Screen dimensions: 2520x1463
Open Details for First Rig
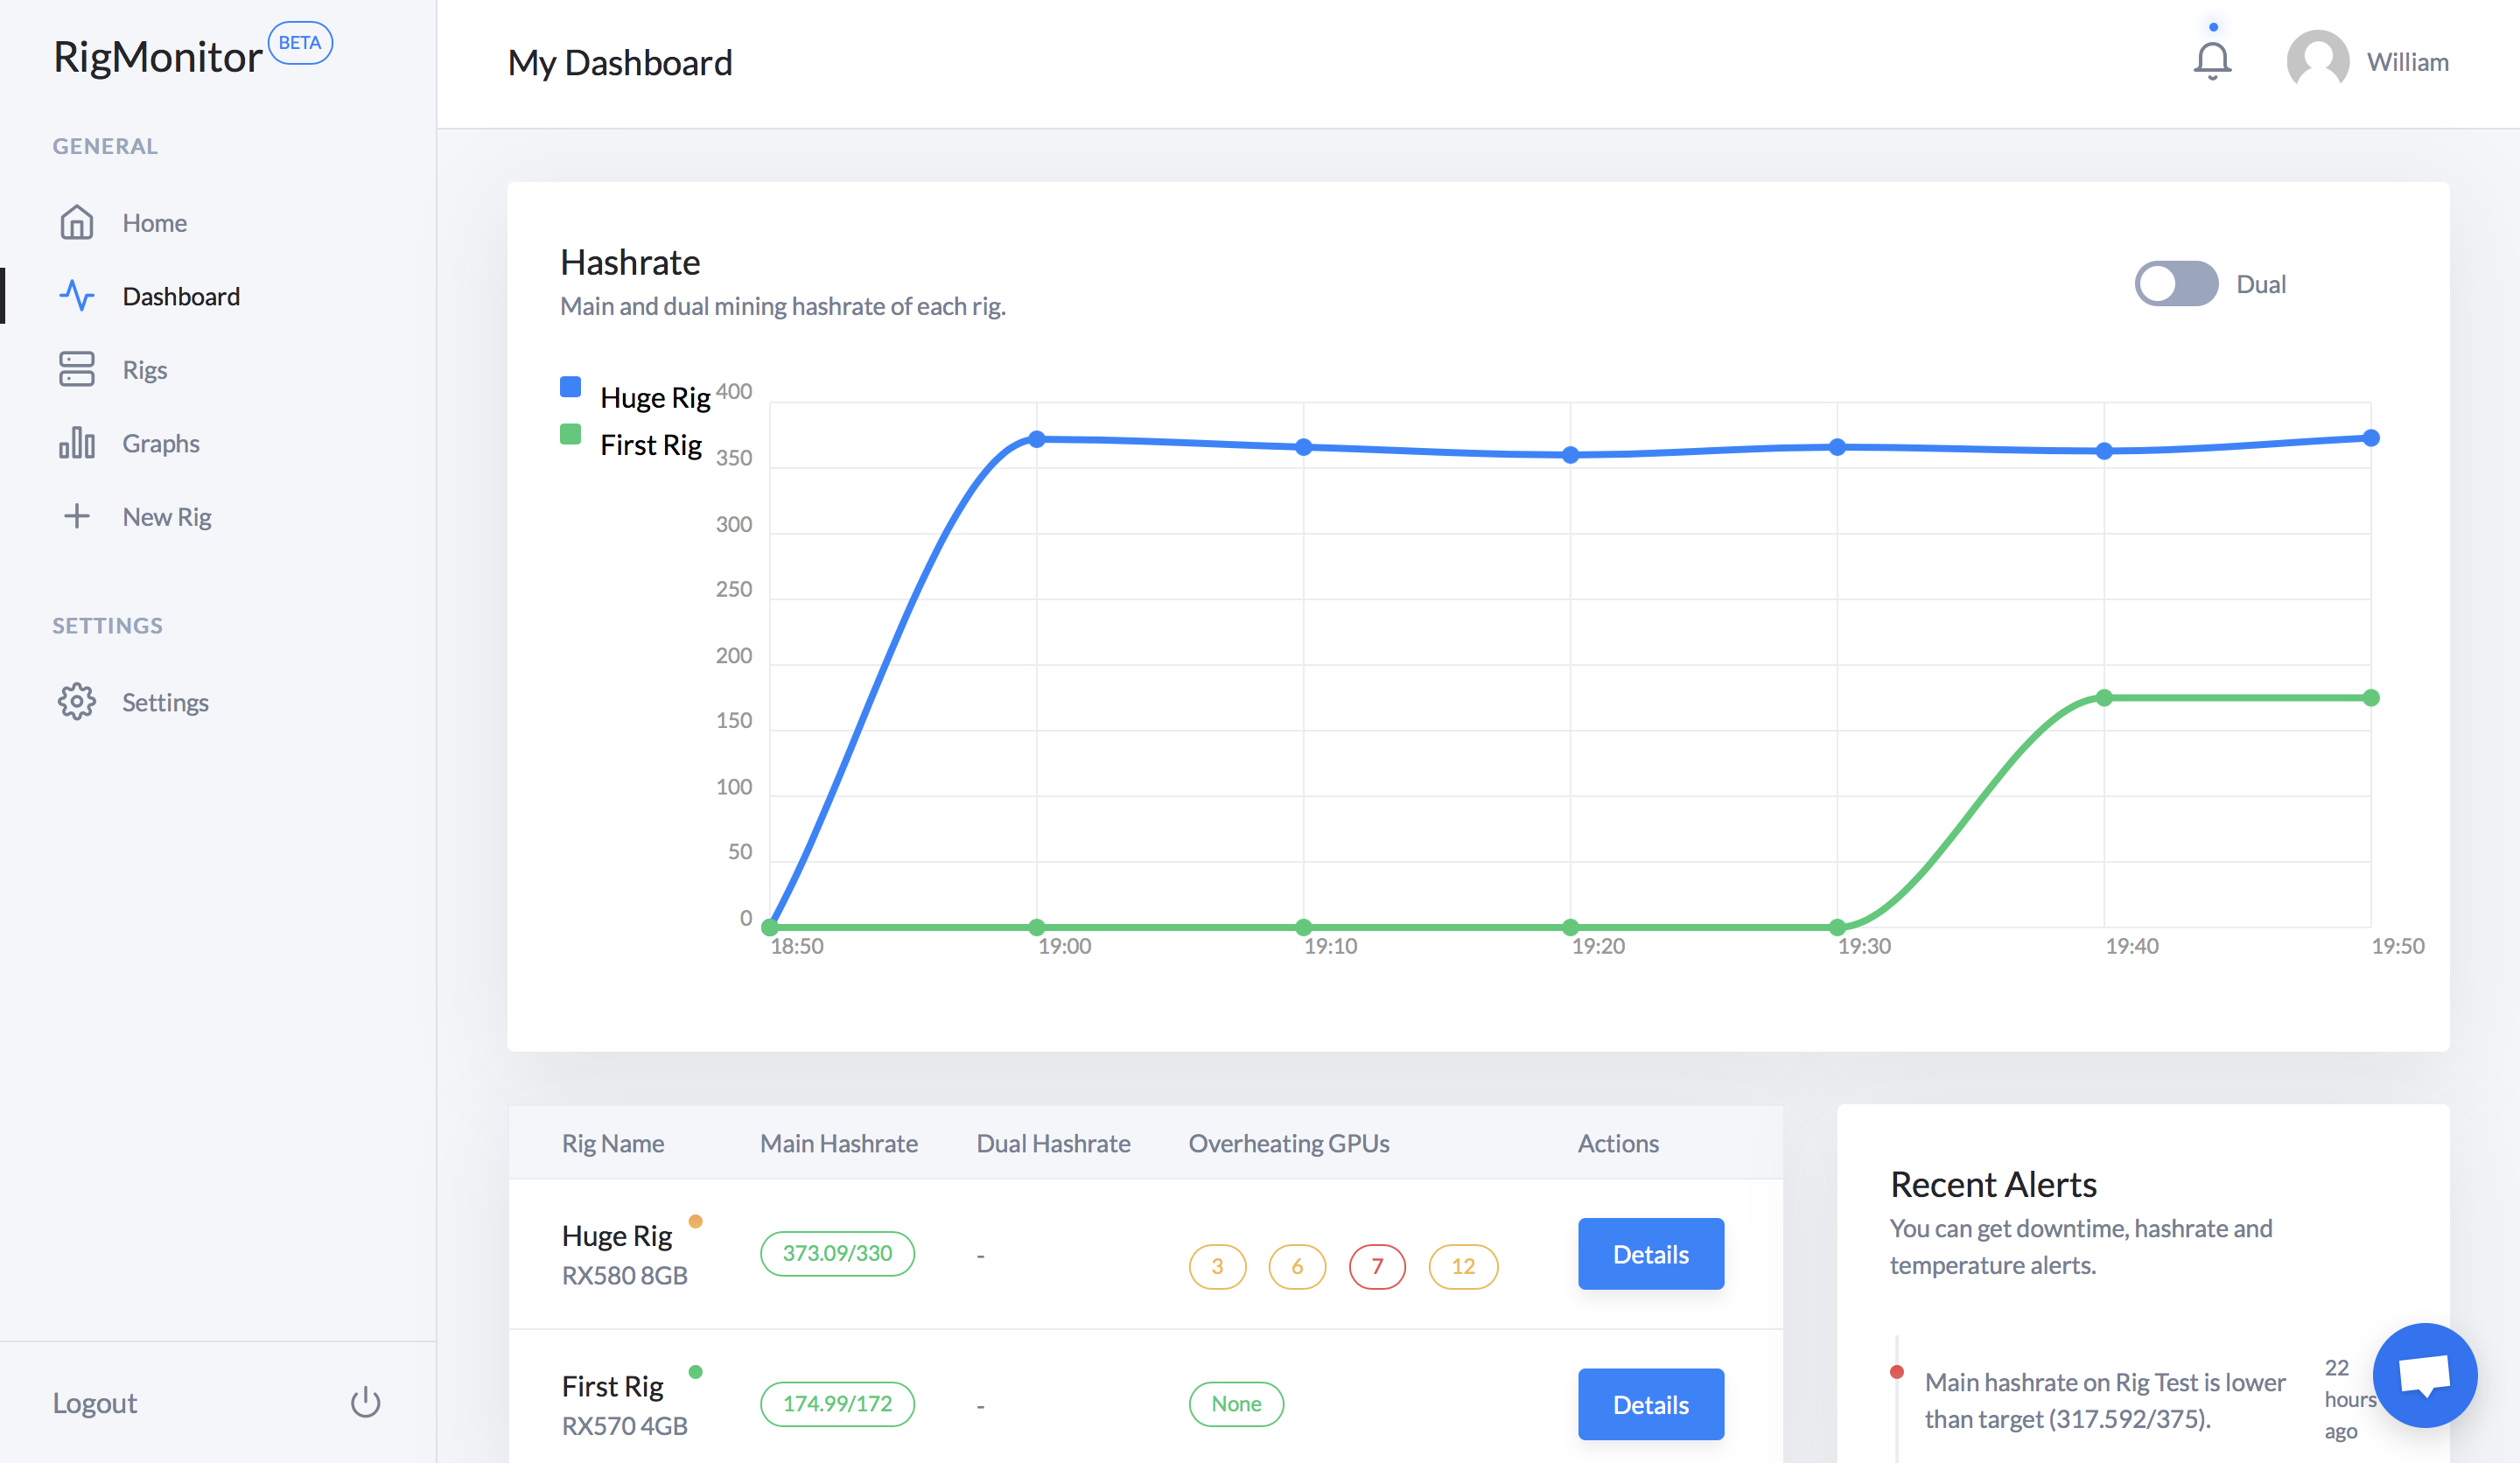tap(1650, 1403)
